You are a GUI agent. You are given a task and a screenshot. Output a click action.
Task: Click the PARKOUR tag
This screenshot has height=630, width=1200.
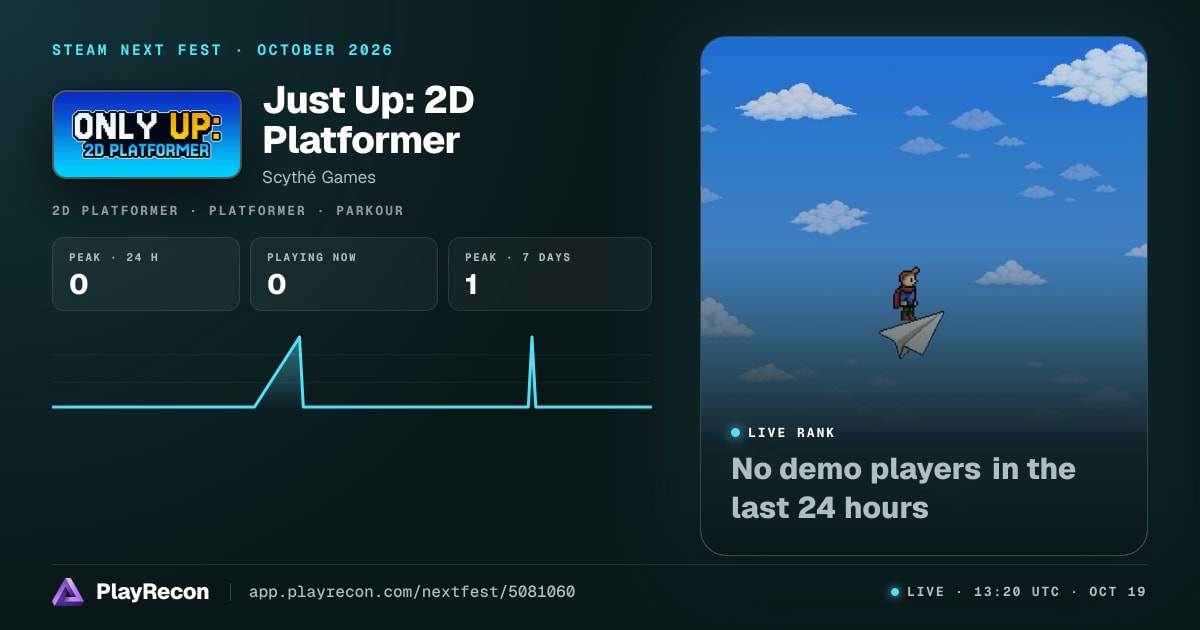[x=370, y=211]
